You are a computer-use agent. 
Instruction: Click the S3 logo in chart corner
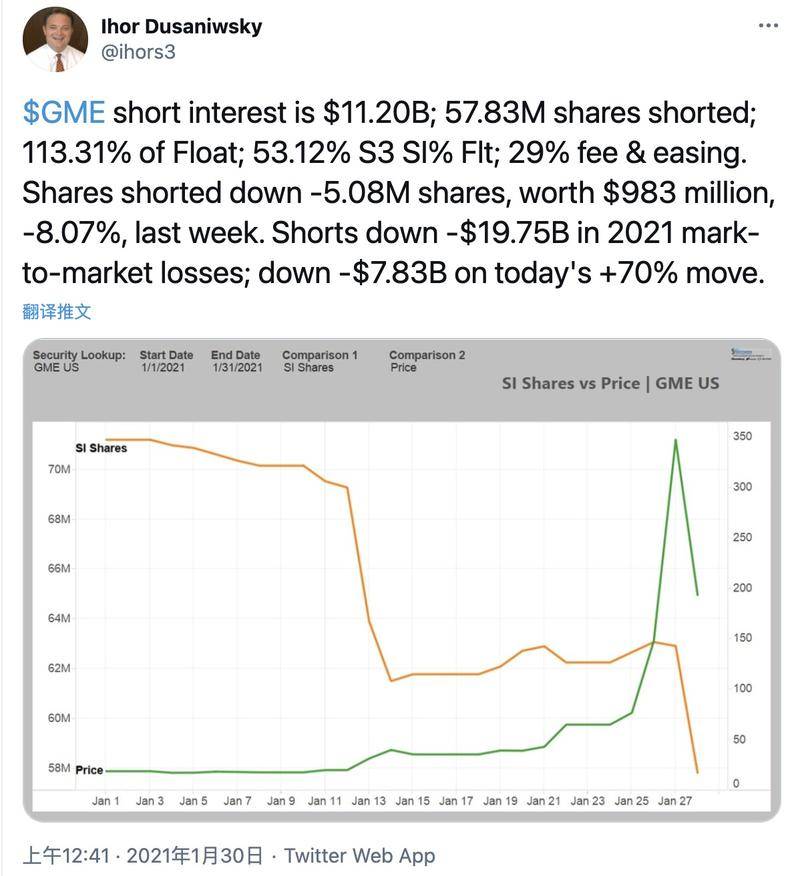point(752,356)
